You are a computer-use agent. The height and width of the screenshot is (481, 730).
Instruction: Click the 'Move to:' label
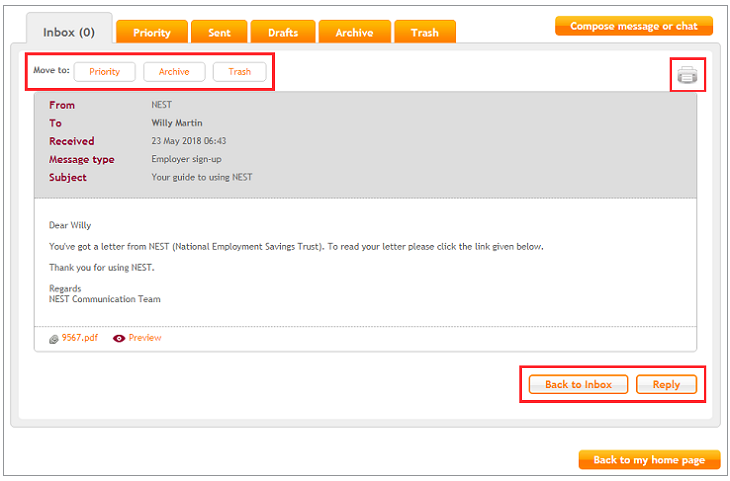[x=51, y=70]
